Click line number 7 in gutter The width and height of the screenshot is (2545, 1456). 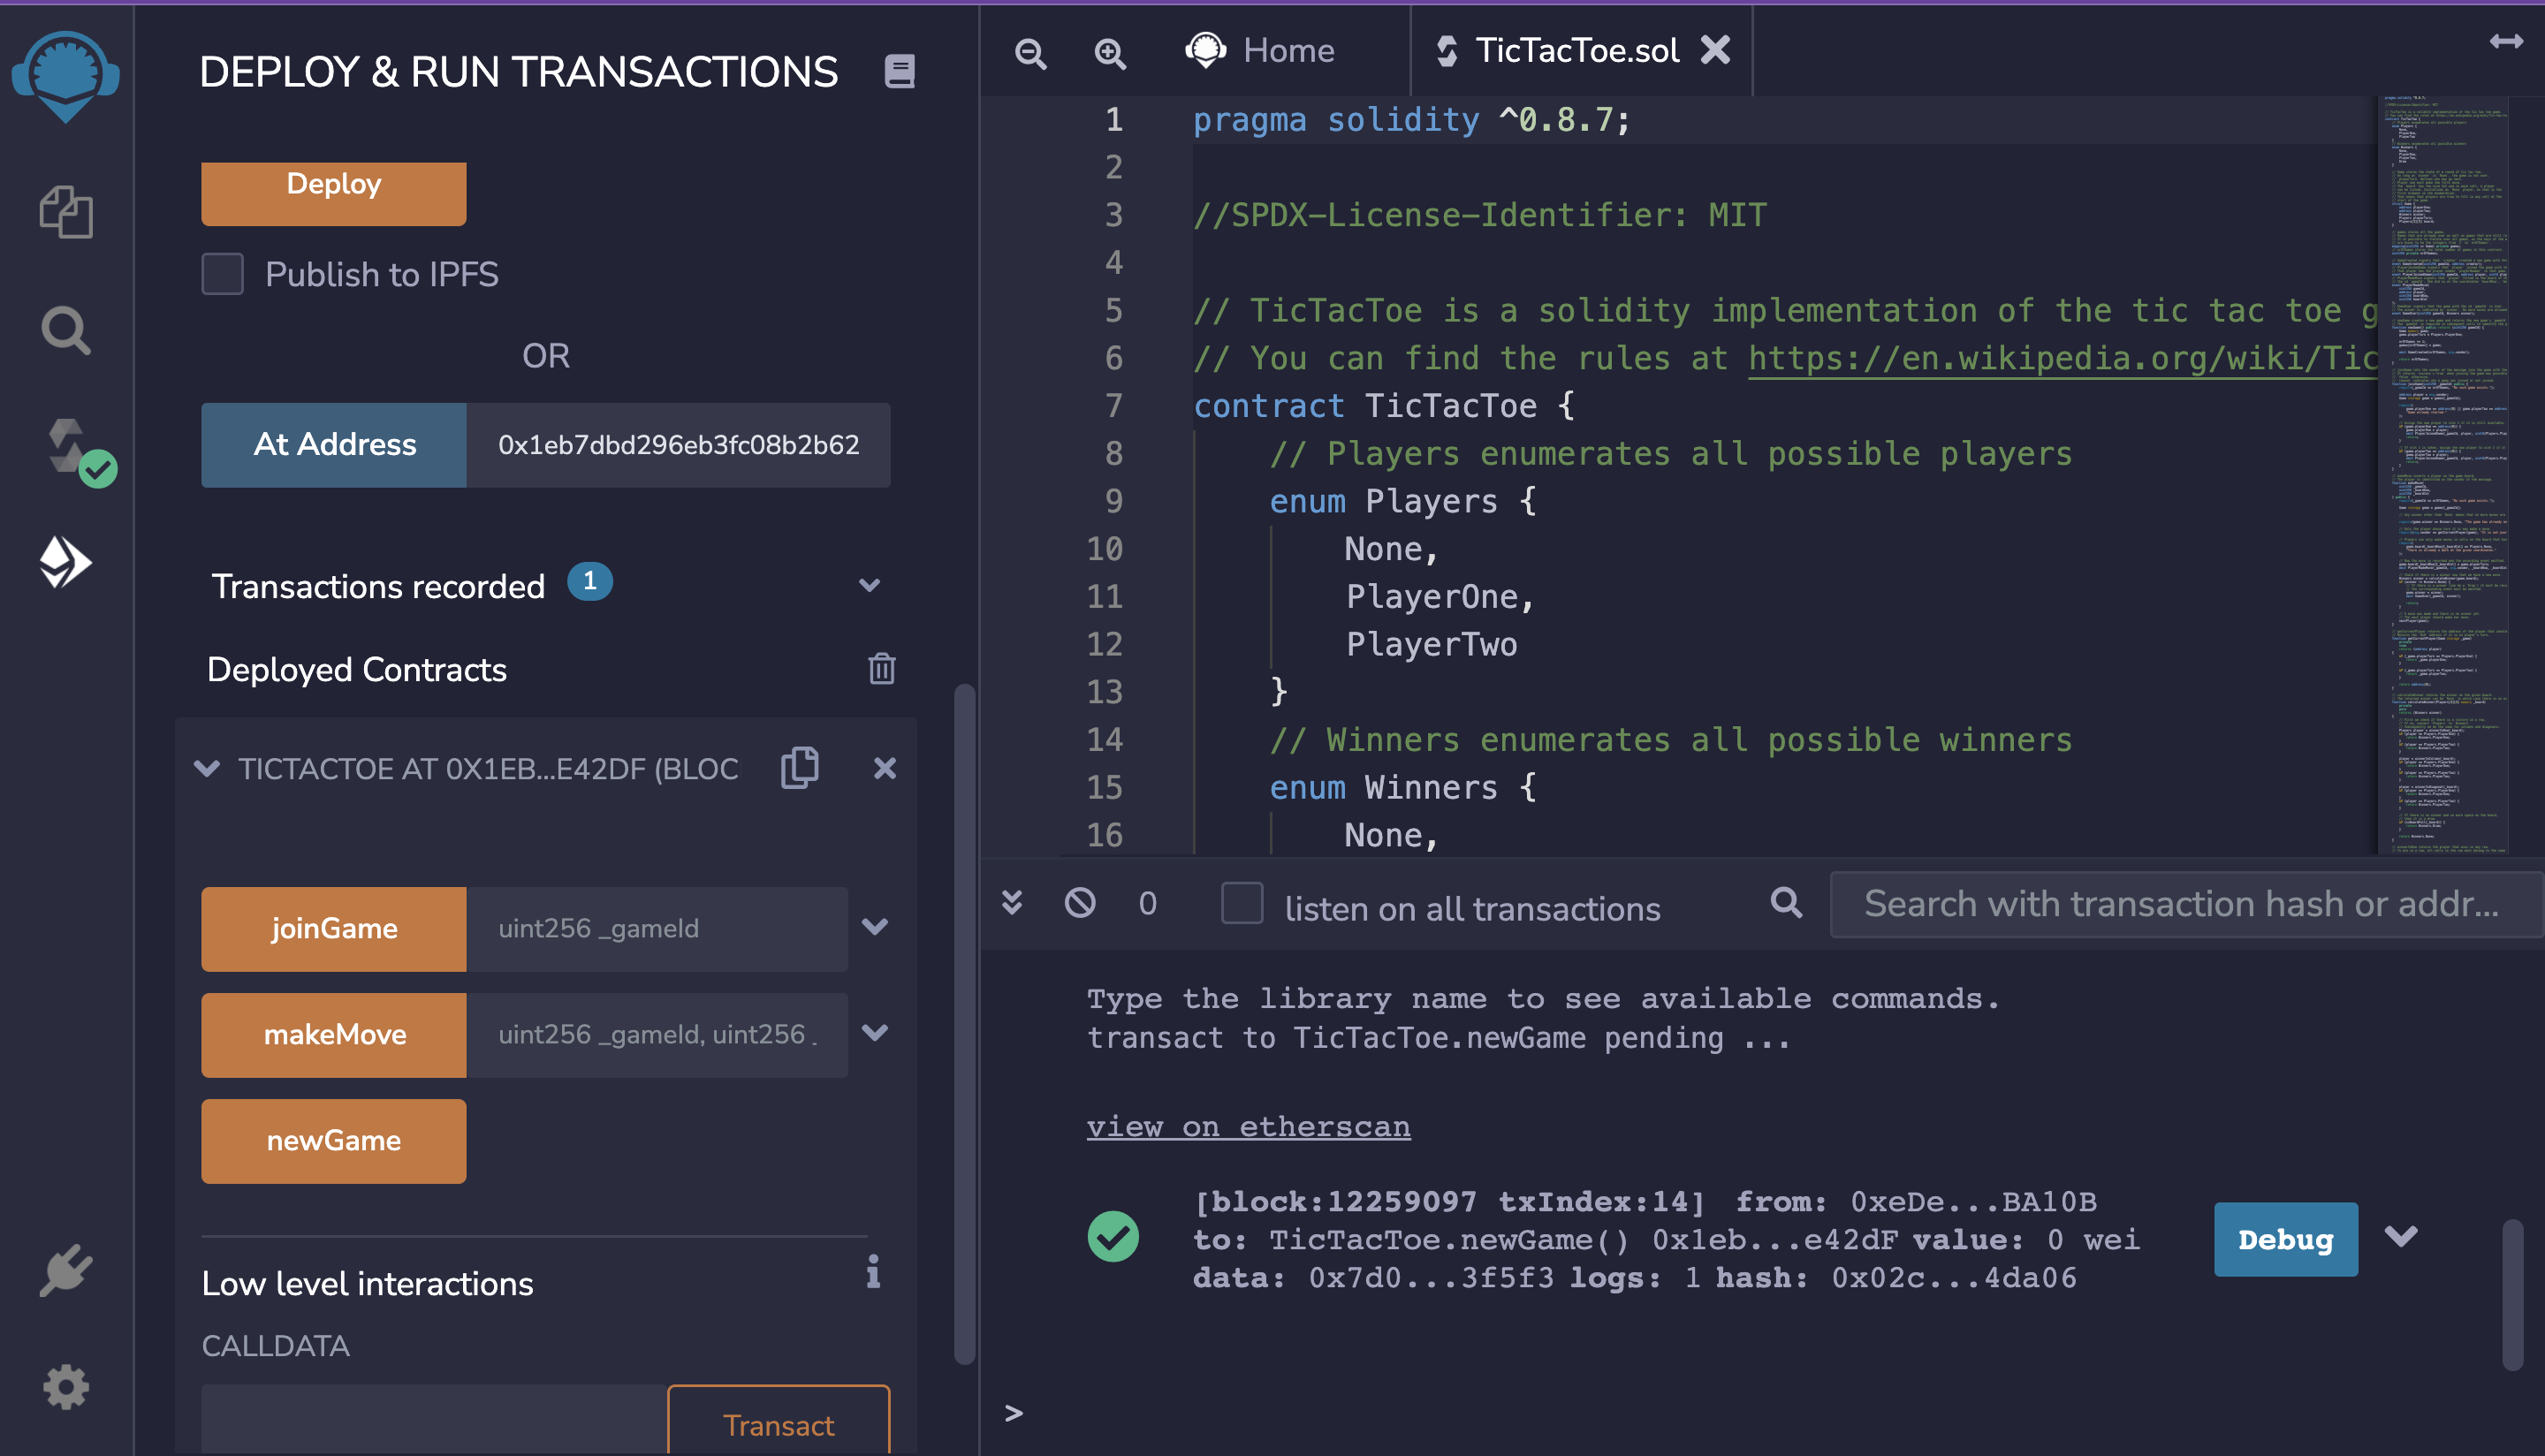point(1113,406)
